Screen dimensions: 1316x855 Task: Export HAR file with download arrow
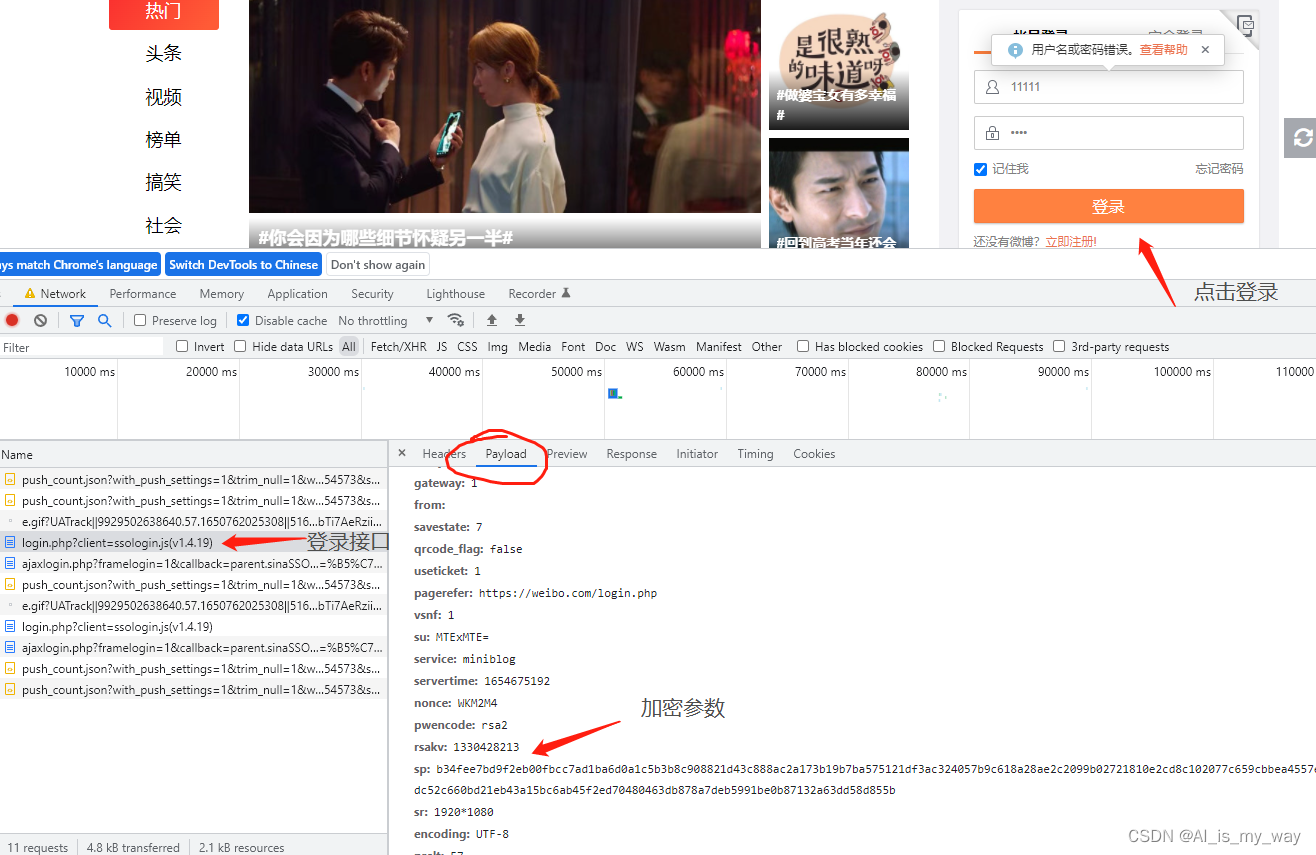[520, 320]
